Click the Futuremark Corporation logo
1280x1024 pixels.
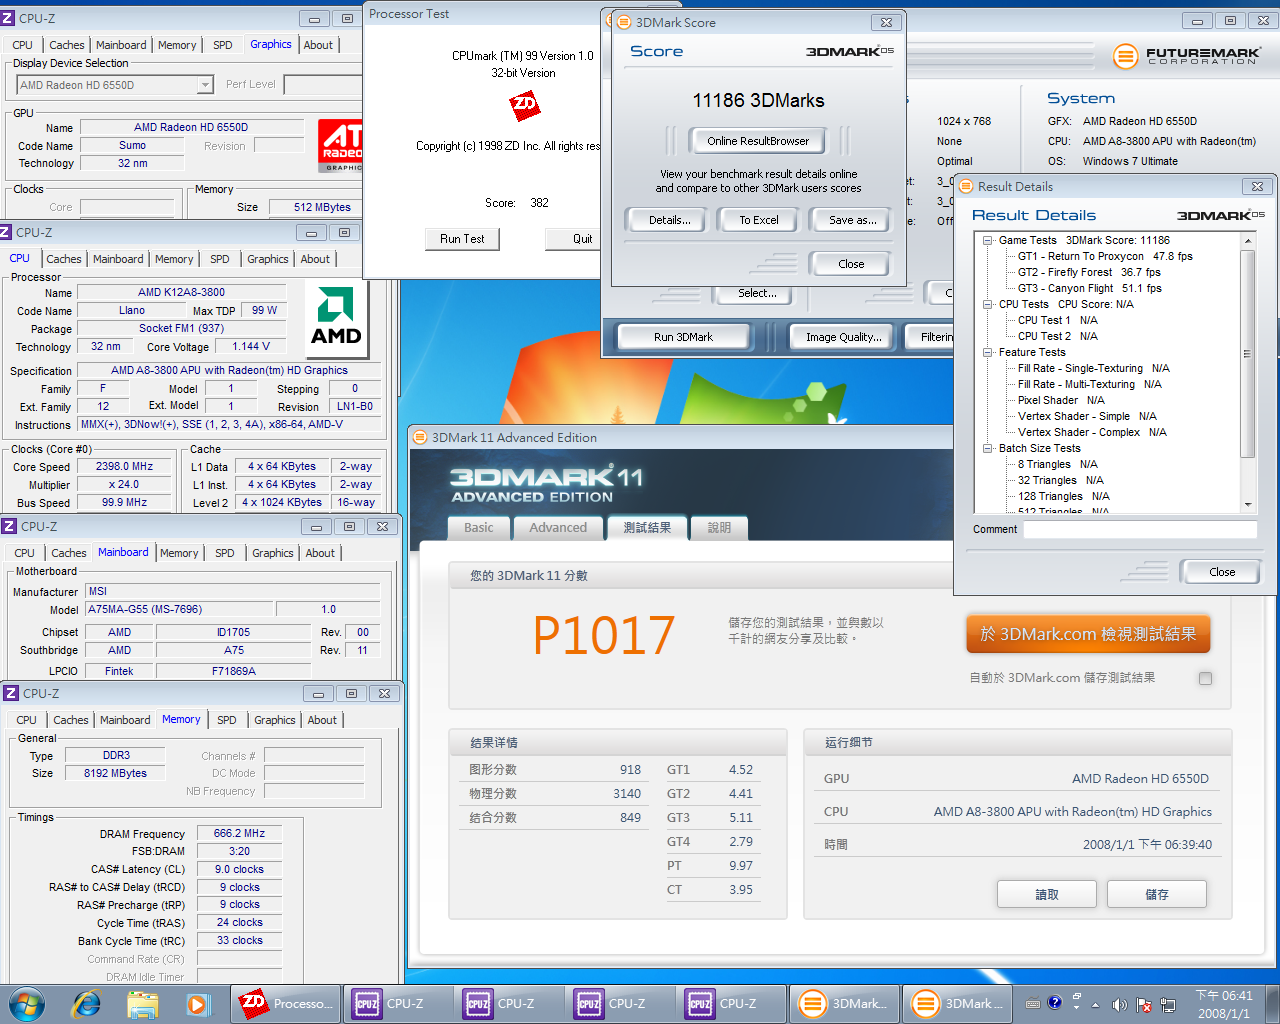tap(1187, 56)
